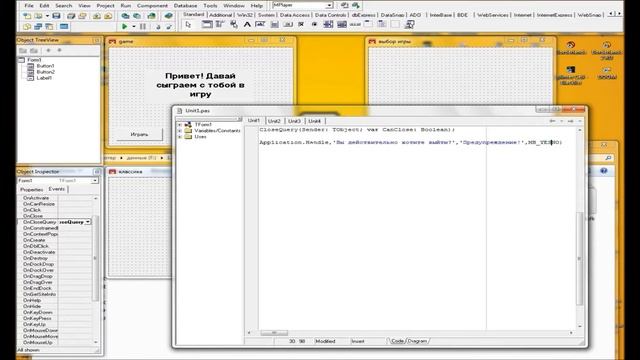Click the Pause button in debug toolbar
This screenshot has height=360, width=640.
tap(143, 27)
